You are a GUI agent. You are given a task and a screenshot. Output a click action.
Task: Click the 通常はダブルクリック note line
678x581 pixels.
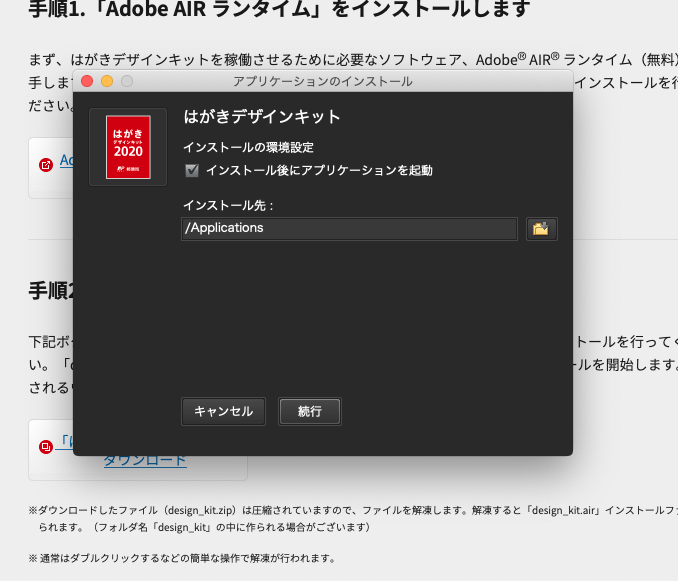(x=182, y=559)
